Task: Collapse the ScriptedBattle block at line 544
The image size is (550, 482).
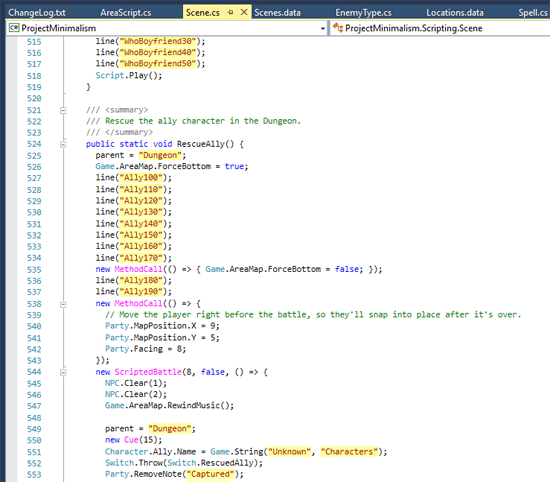Action: coord(63,372)
